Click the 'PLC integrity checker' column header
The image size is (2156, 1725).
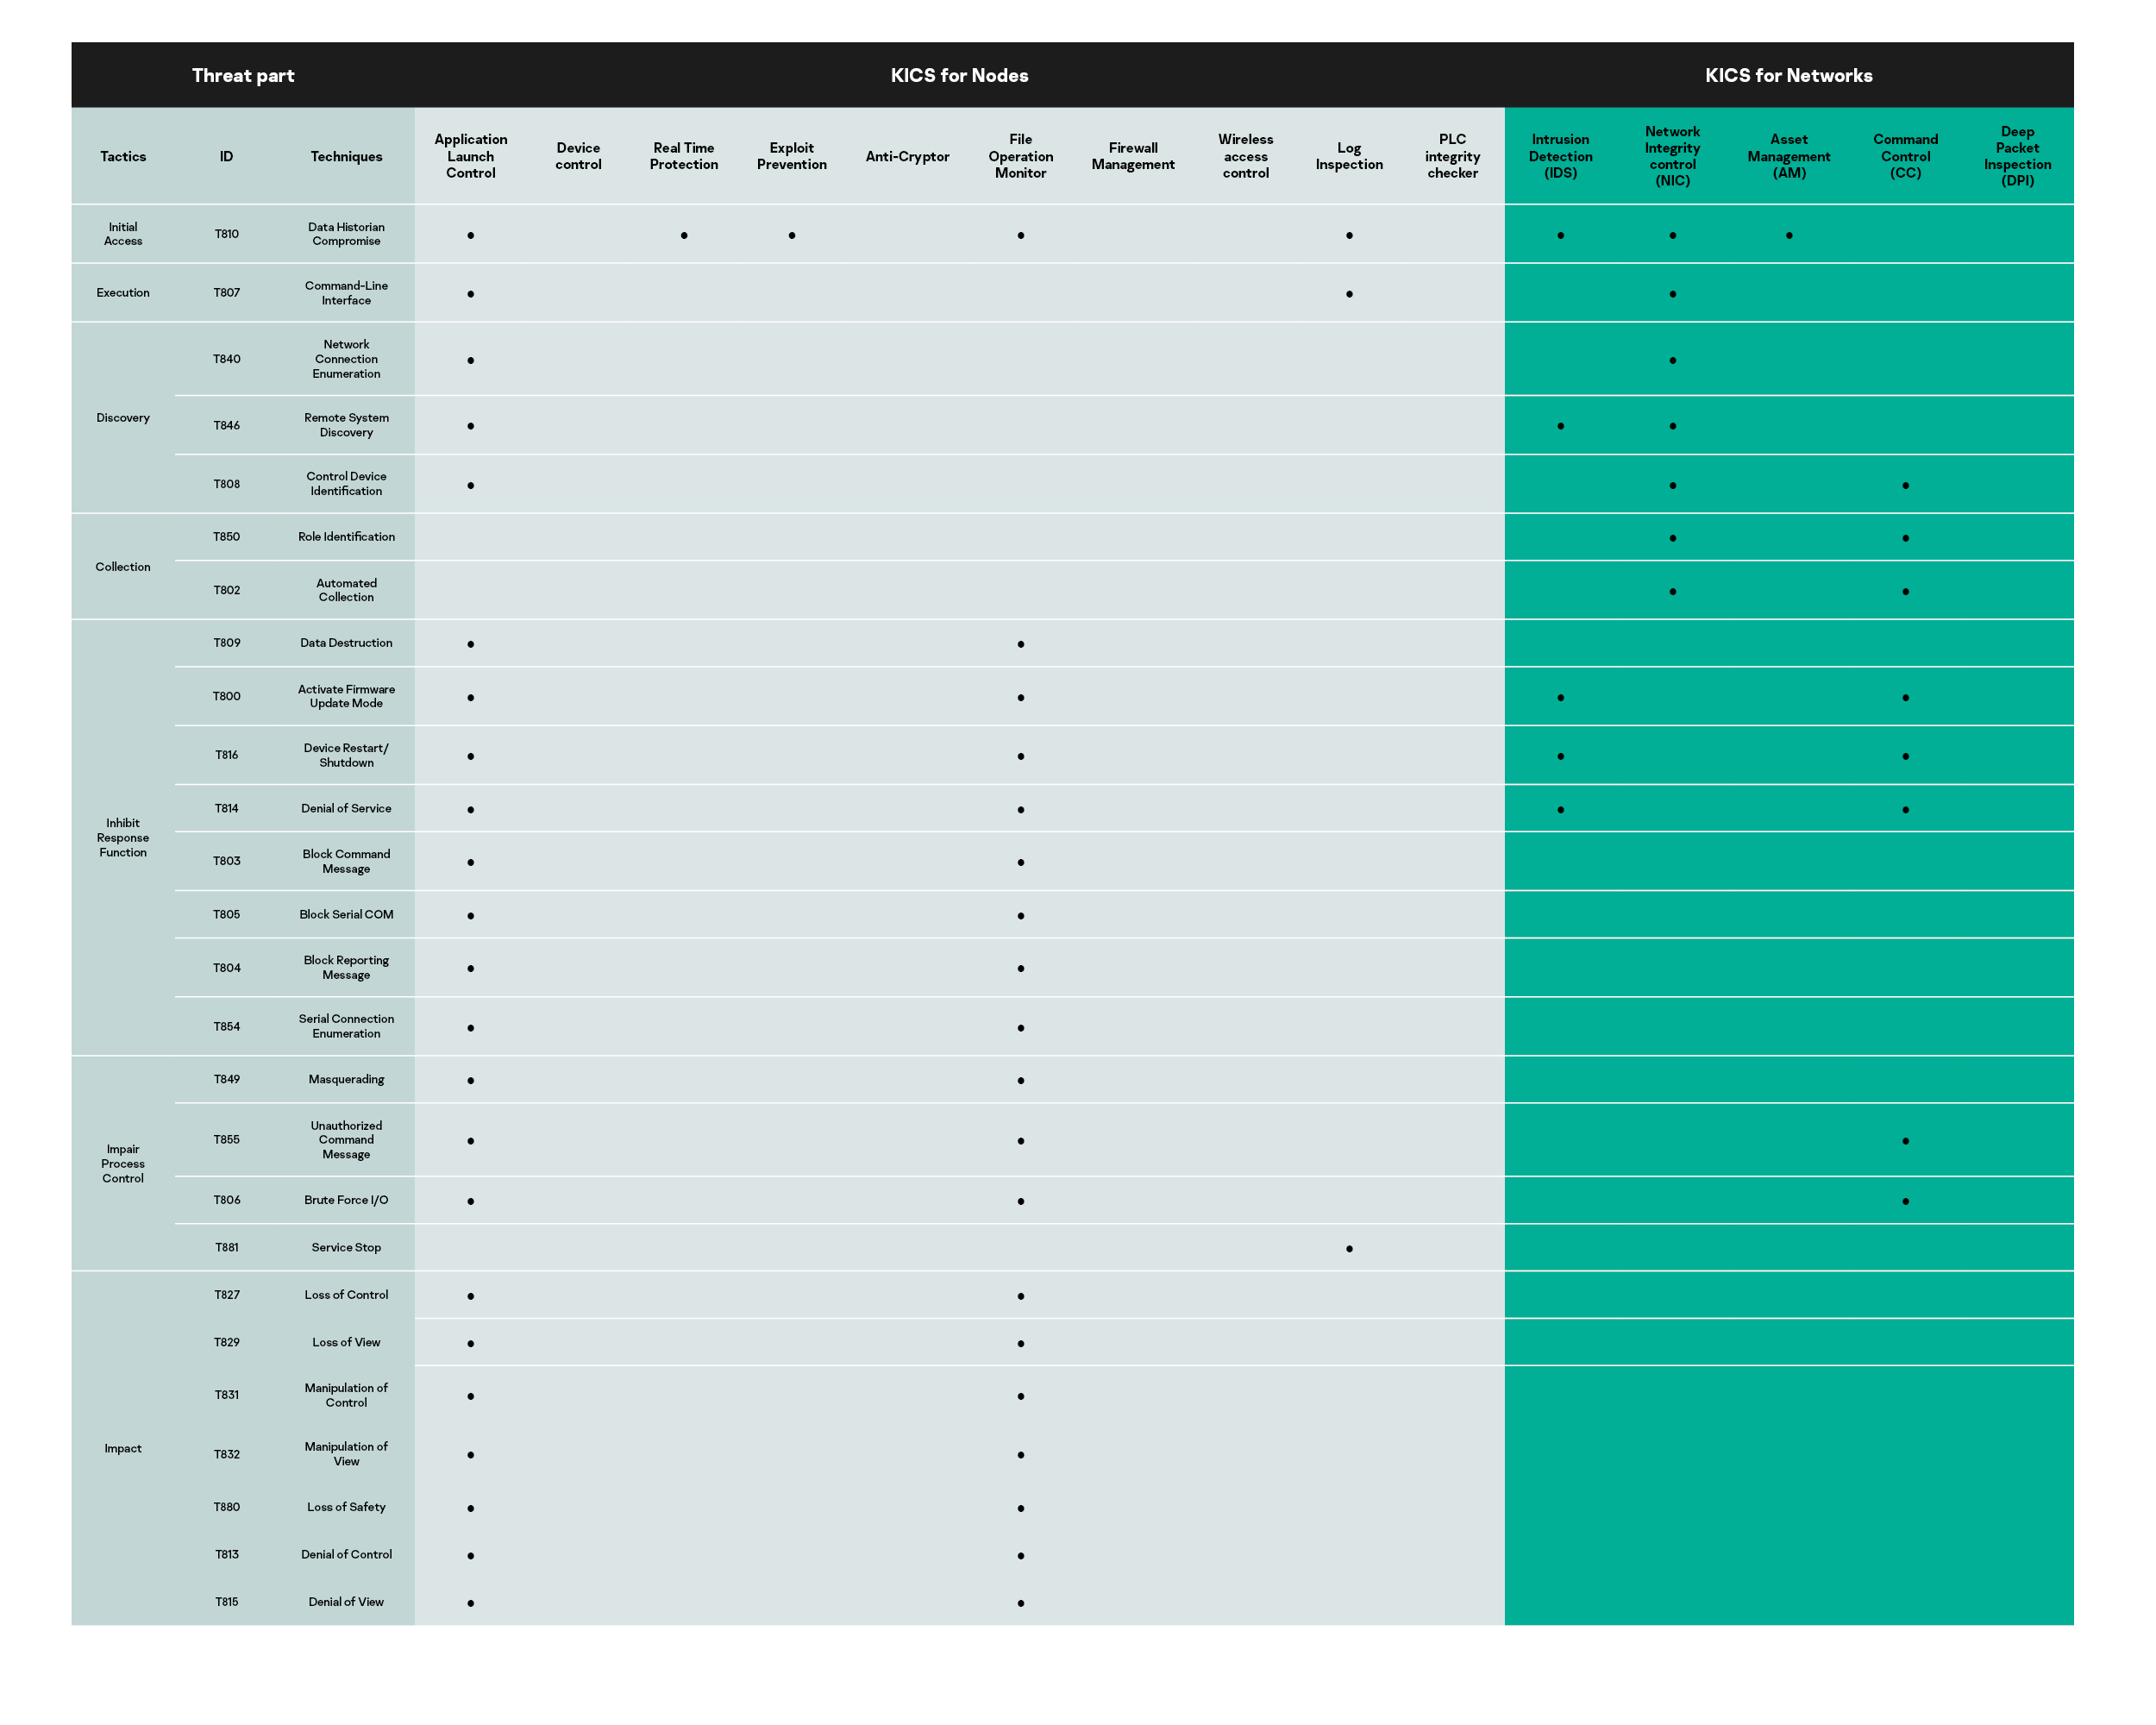[x=1452, y=156]
